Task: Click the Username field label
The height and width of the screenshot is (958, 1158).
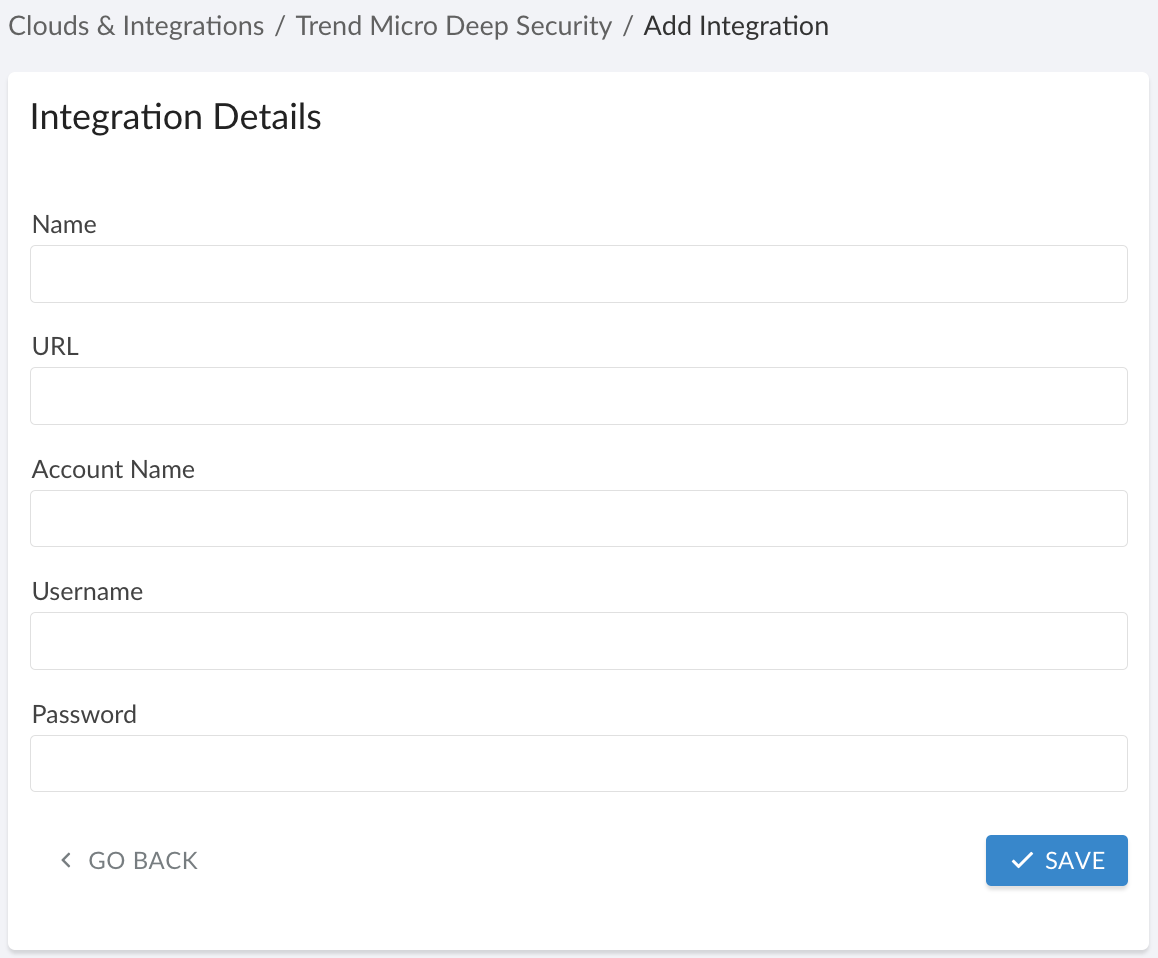Action: click(87, 591)
